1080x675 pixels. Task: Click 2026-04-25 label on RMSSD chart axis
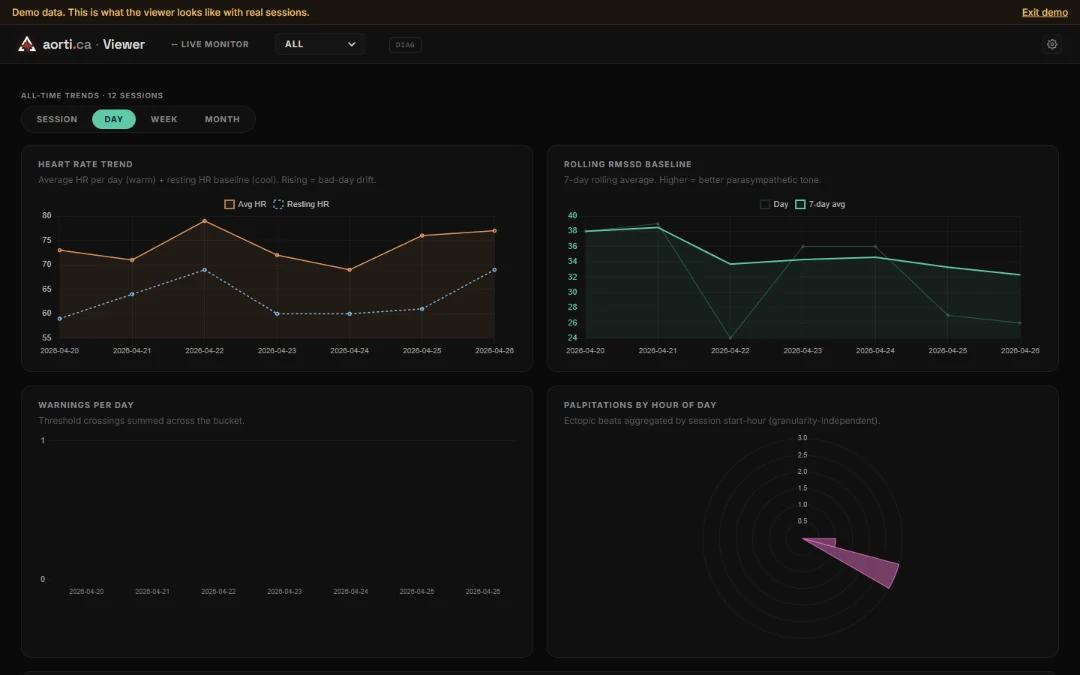point(948,351)
